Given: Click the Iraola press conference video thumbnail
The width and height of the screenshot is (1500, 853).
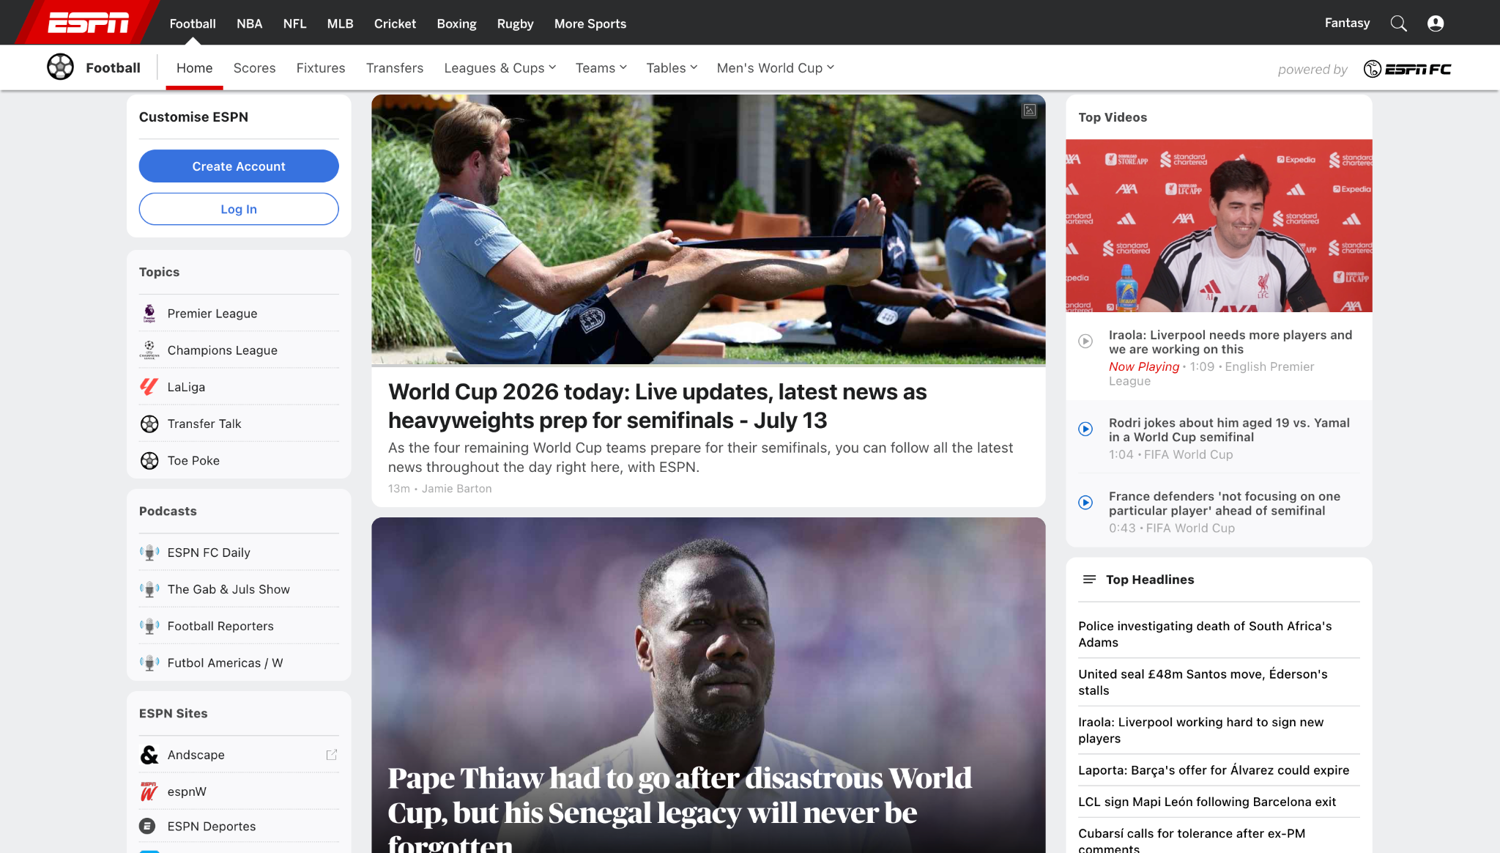Looking at the screenshot, I should pos(1219,226).
